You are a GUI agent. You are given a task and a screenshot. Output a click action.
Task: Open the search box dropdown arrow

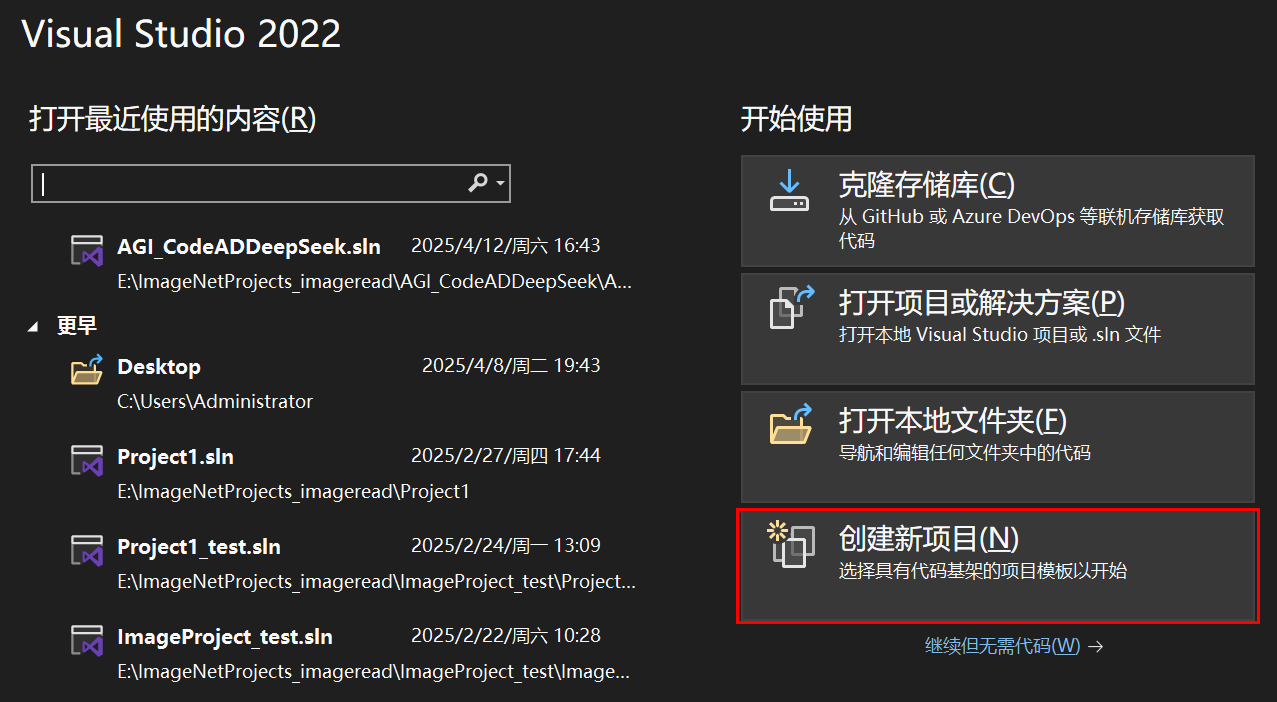(x=500, y=184)
